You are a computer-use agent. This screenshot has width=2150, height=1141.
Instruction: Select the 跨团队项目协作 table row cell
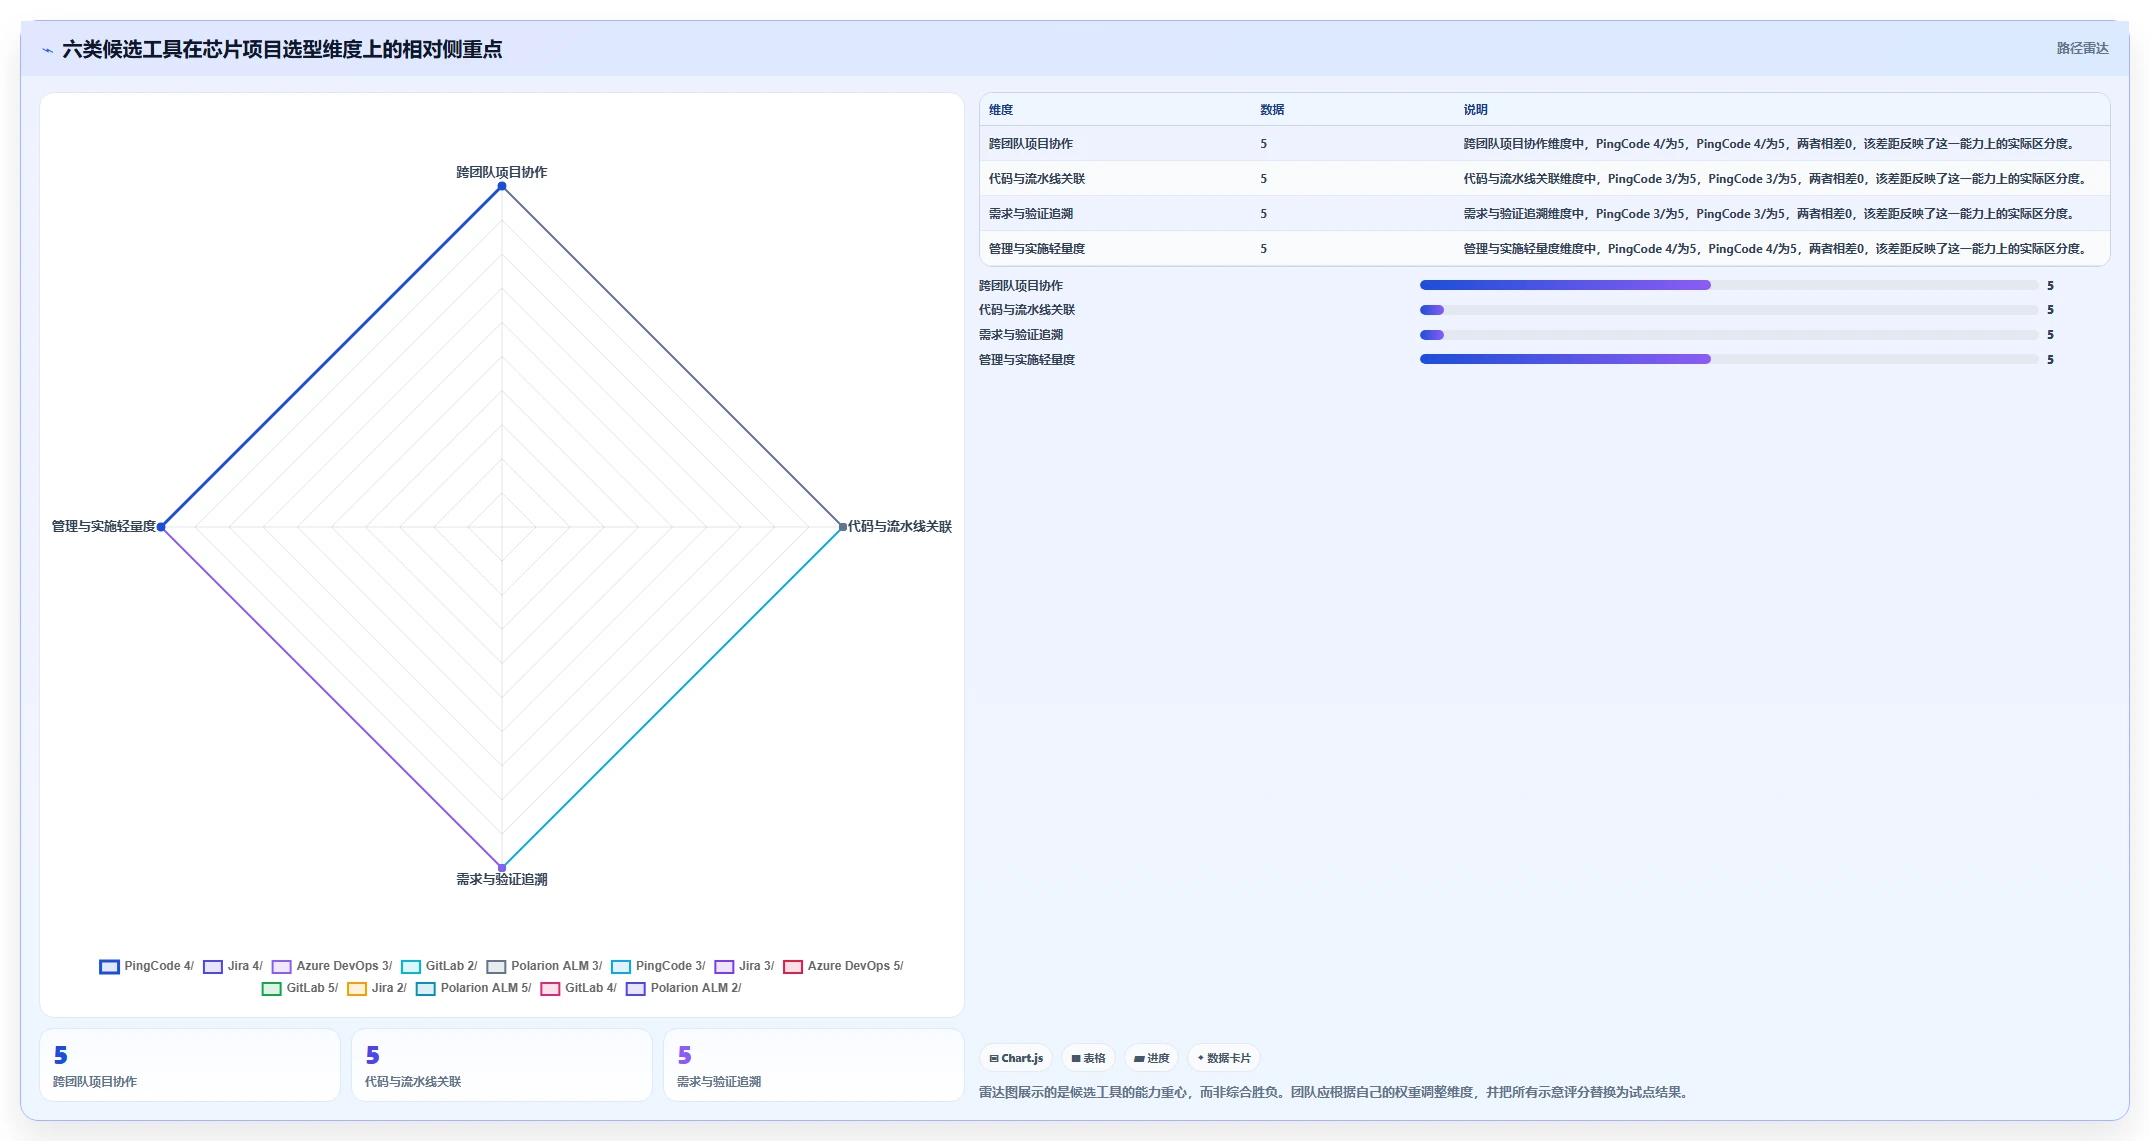pyautogui.click(x=1031, y=144)
